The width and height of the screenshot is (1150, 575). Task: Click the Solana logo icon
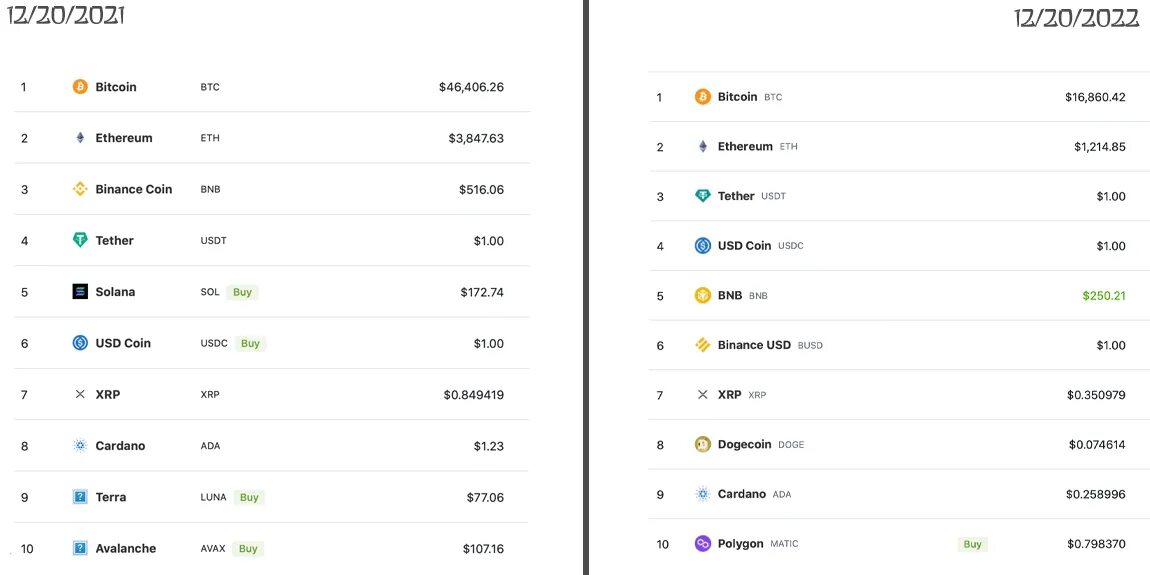(x=80, y=292)
